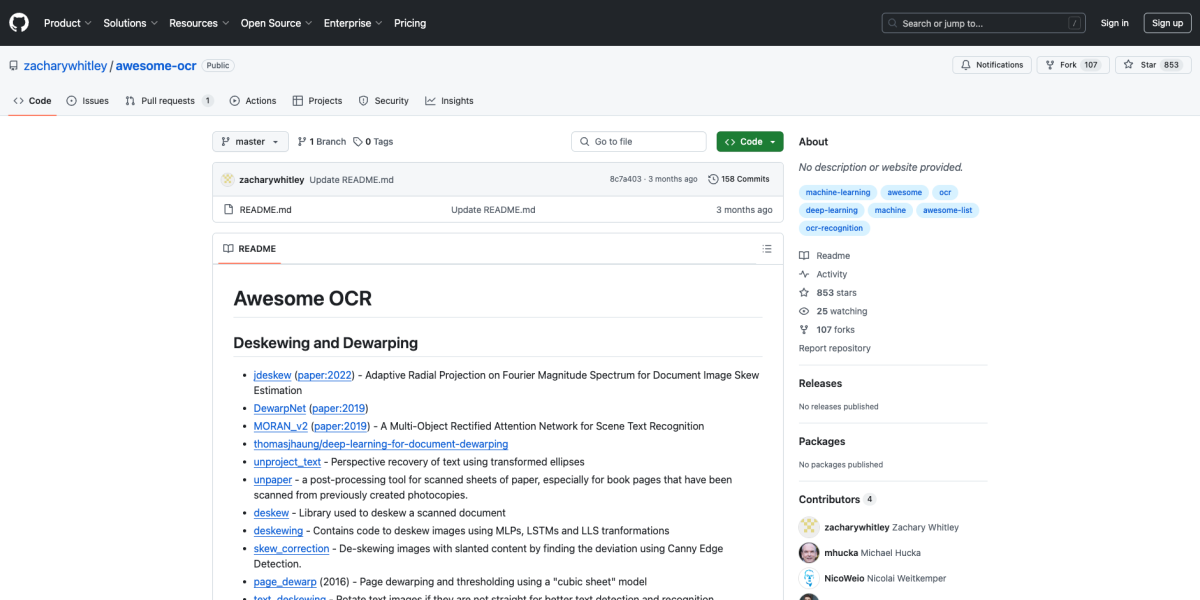The width and height of the screenshot is (1200, 600).
Task: Click the Go to file search field
Action: click(x=638, y=141)
